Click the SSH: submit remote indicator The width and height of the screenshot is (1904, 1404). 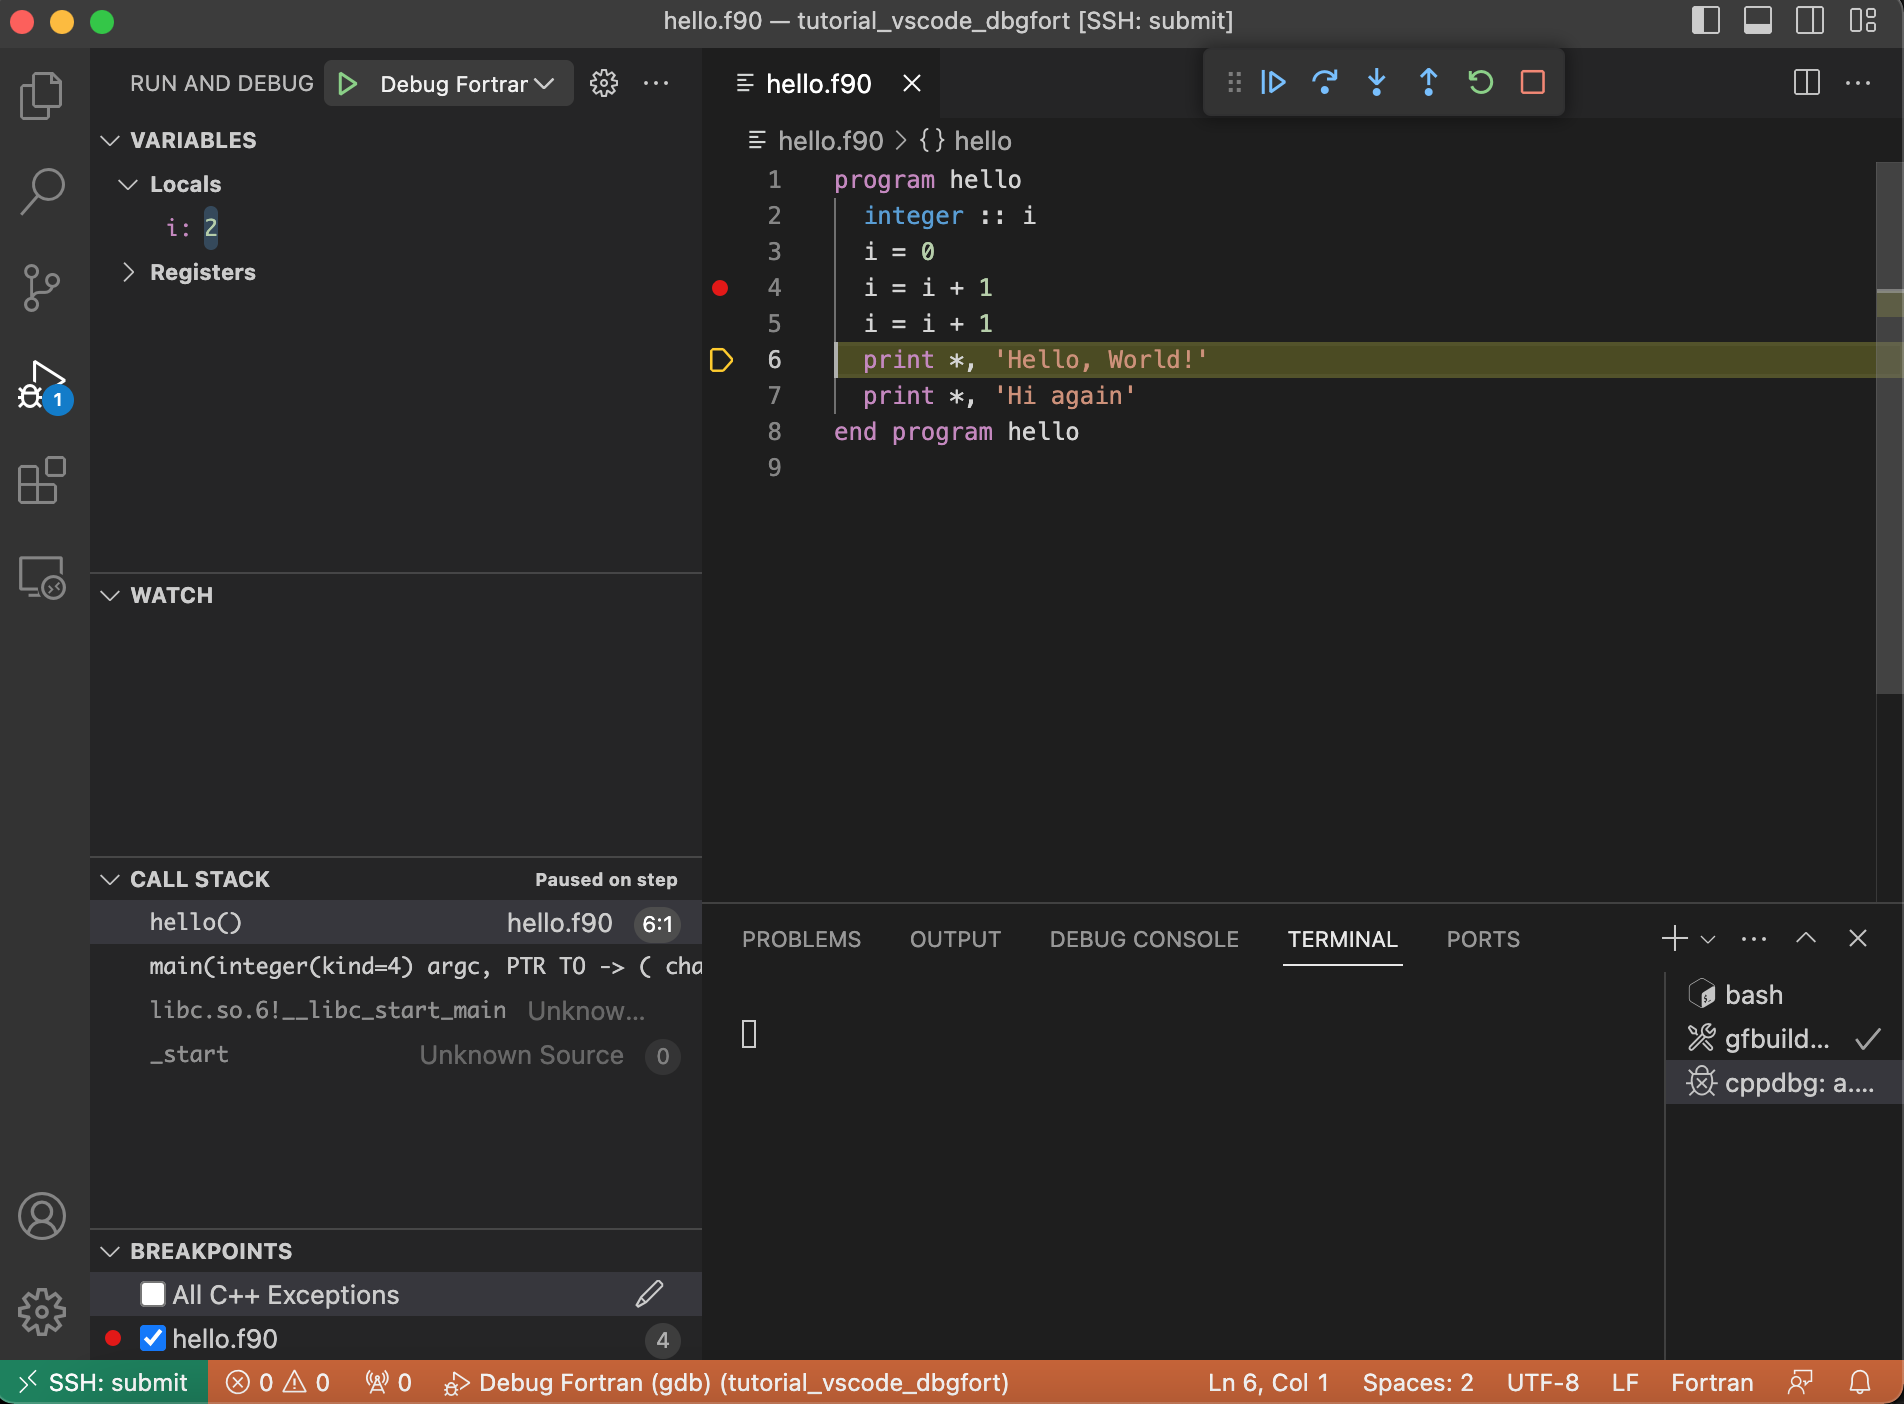pyautogui.click(x=104, y=1383)
